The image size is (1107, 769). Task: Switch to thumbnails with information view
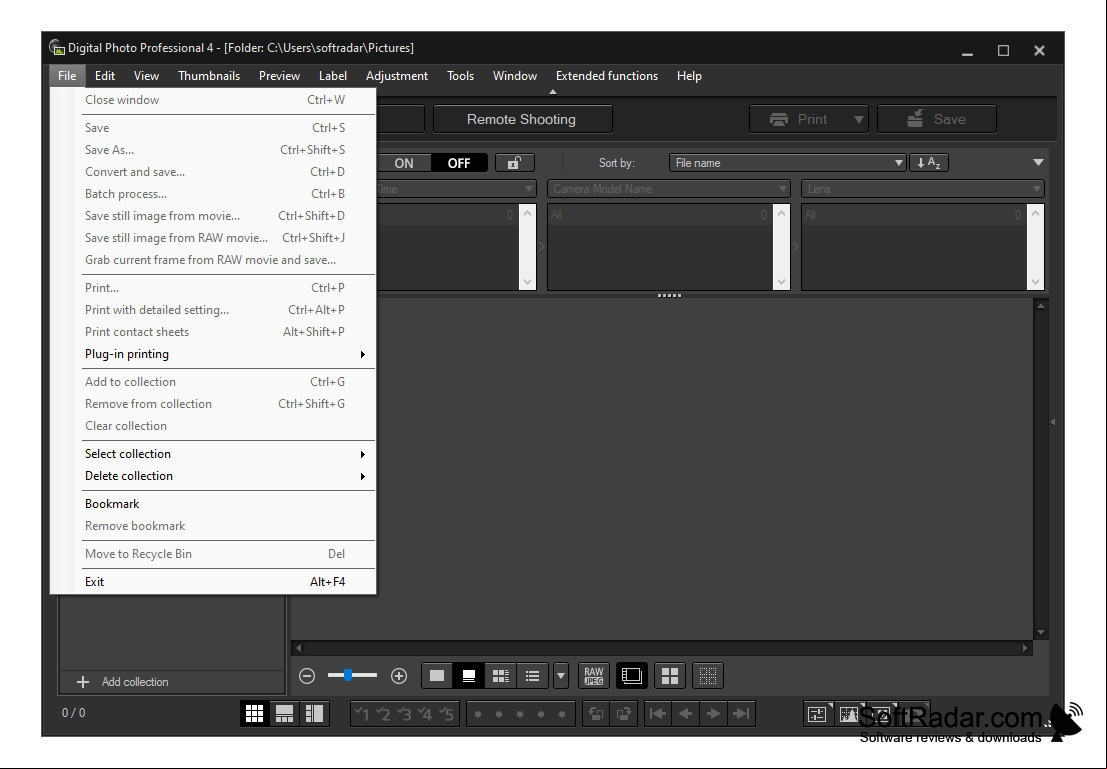pyautogui.click(x=501, y=676)
